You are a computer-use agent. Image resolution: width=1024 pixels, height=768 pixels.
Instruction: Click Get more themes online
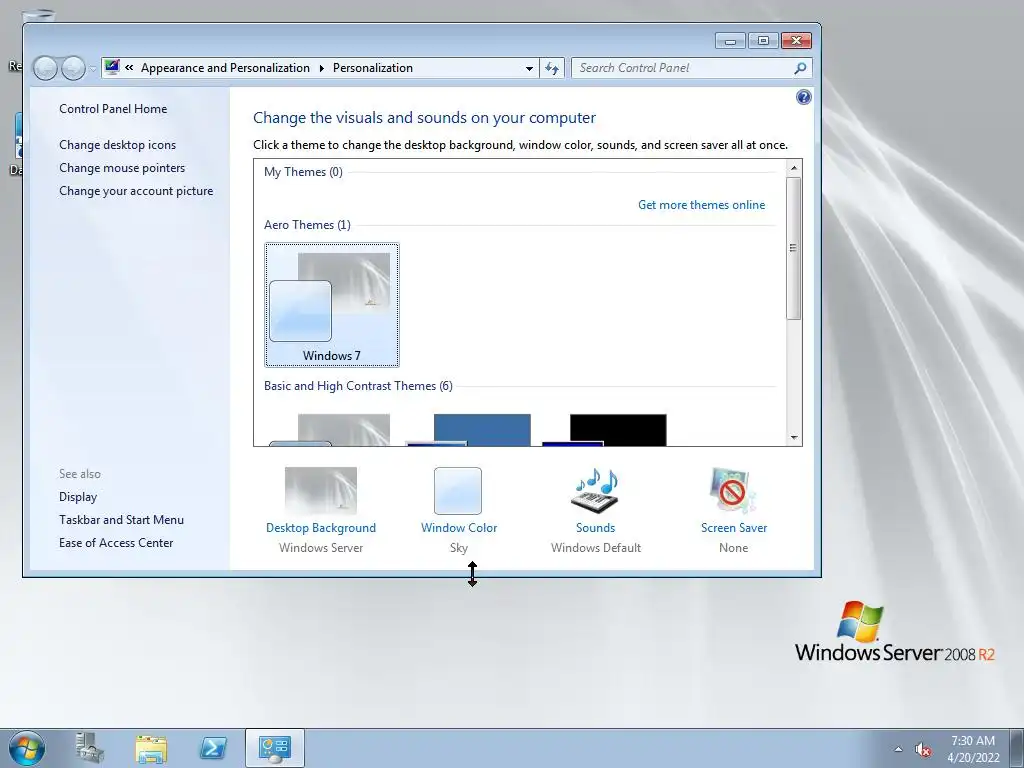pyautogui.click(x=701, y=205)
